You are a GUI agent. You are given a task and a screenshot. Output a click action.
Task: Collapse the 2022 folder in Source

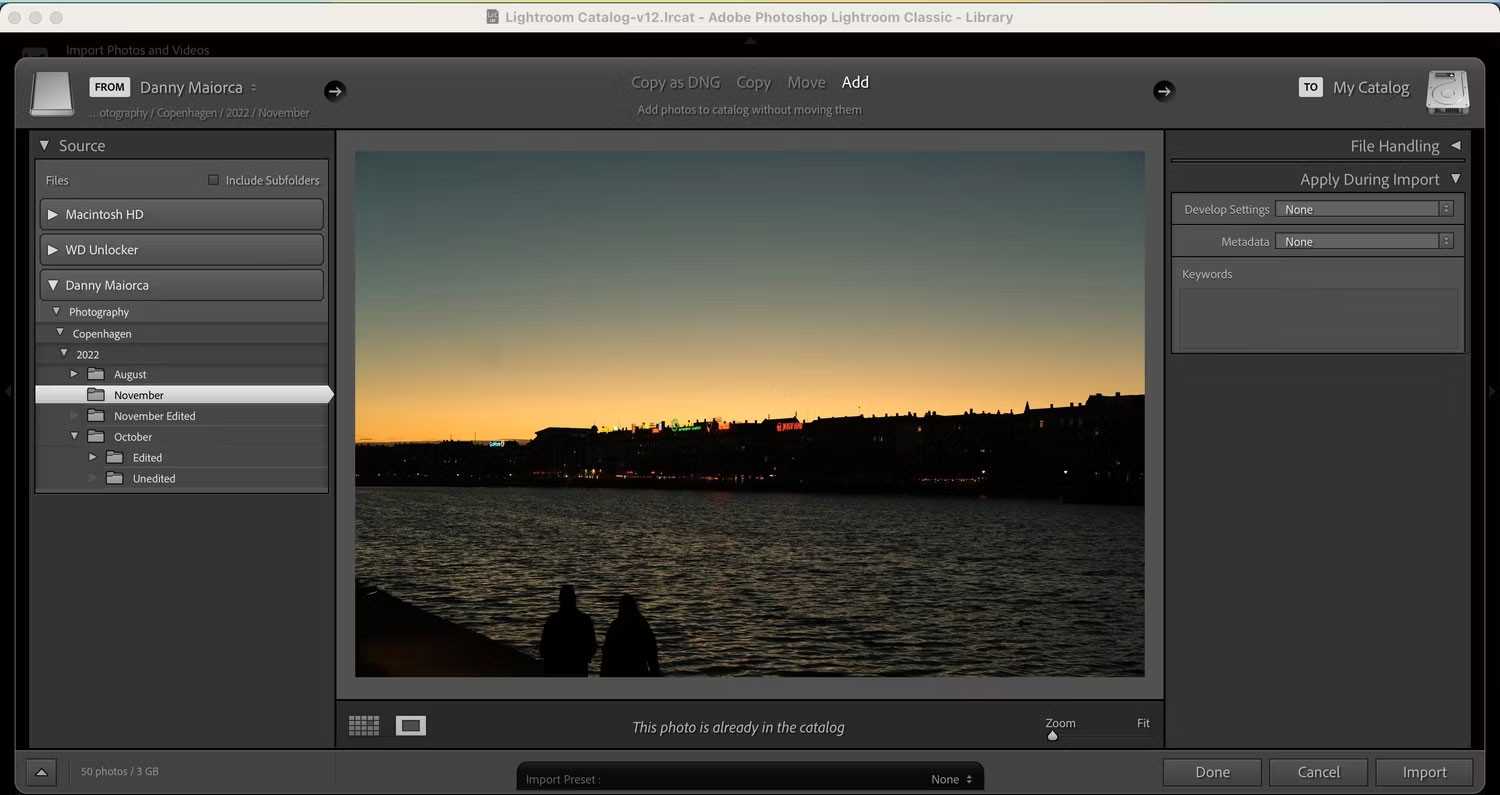click(63, 353)
